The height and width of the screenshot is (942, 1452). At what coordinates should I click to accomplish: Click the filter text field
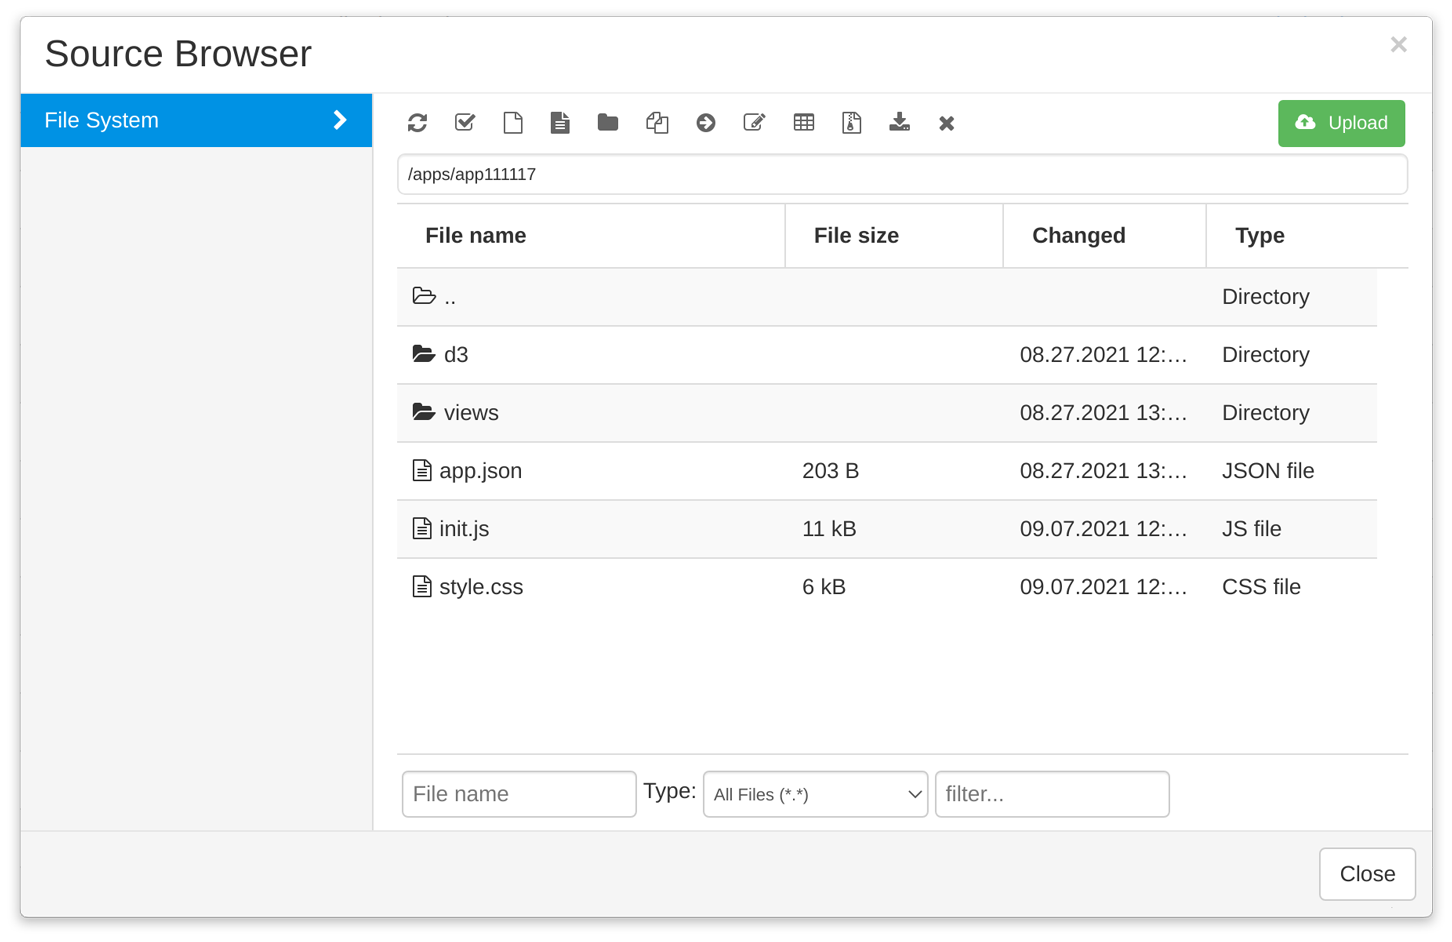[1051, 794]
